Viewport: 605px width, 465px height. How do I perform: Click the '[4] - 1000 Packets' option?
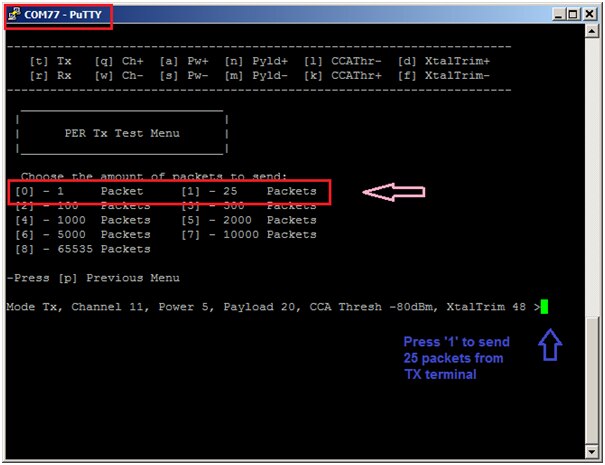pos(83,220)
